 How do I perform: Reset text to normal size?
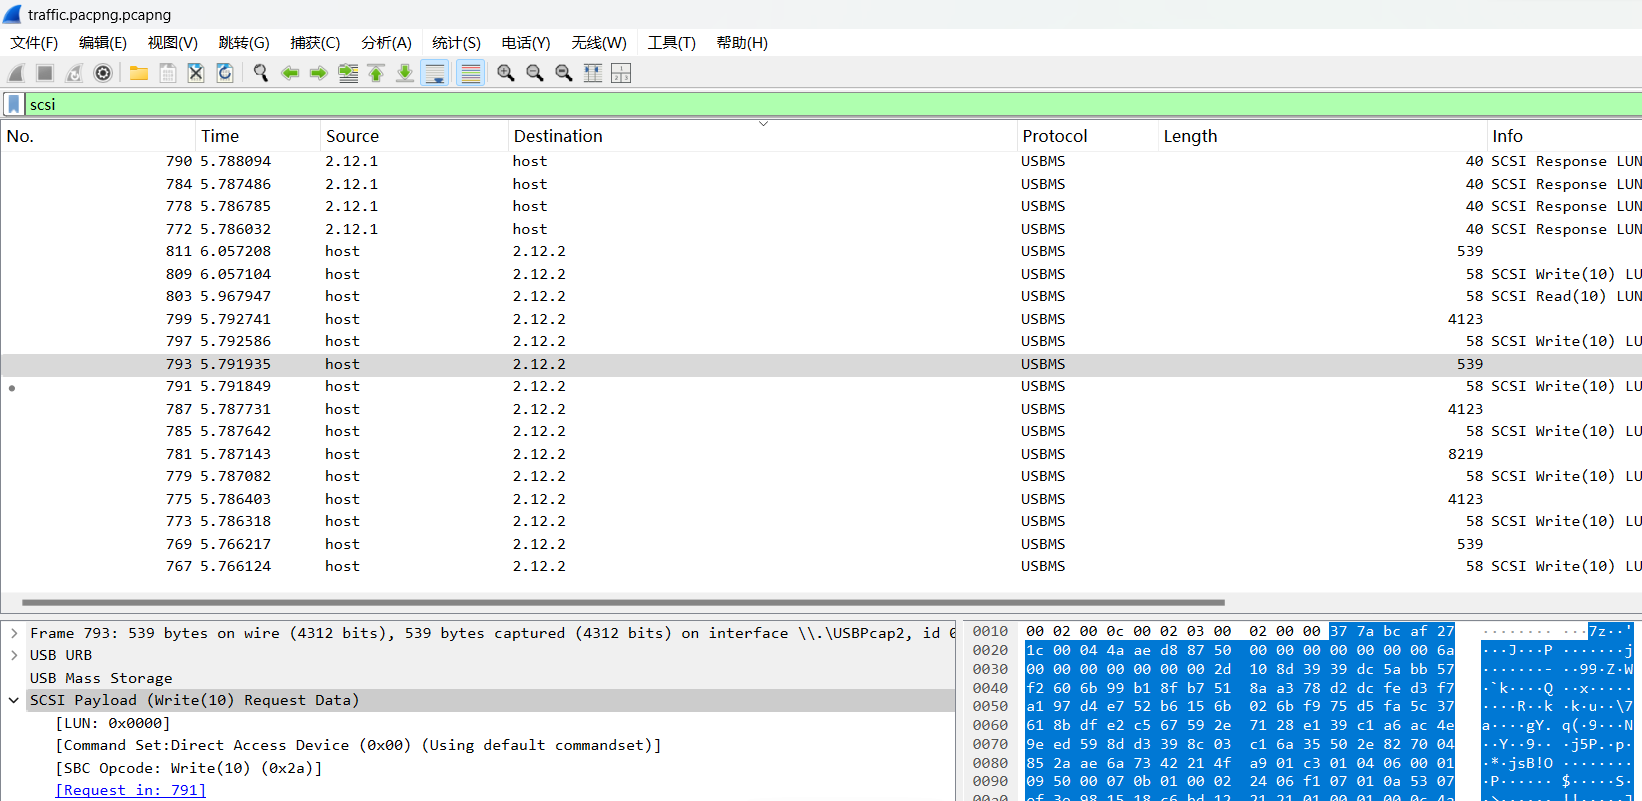coord(564,73)
